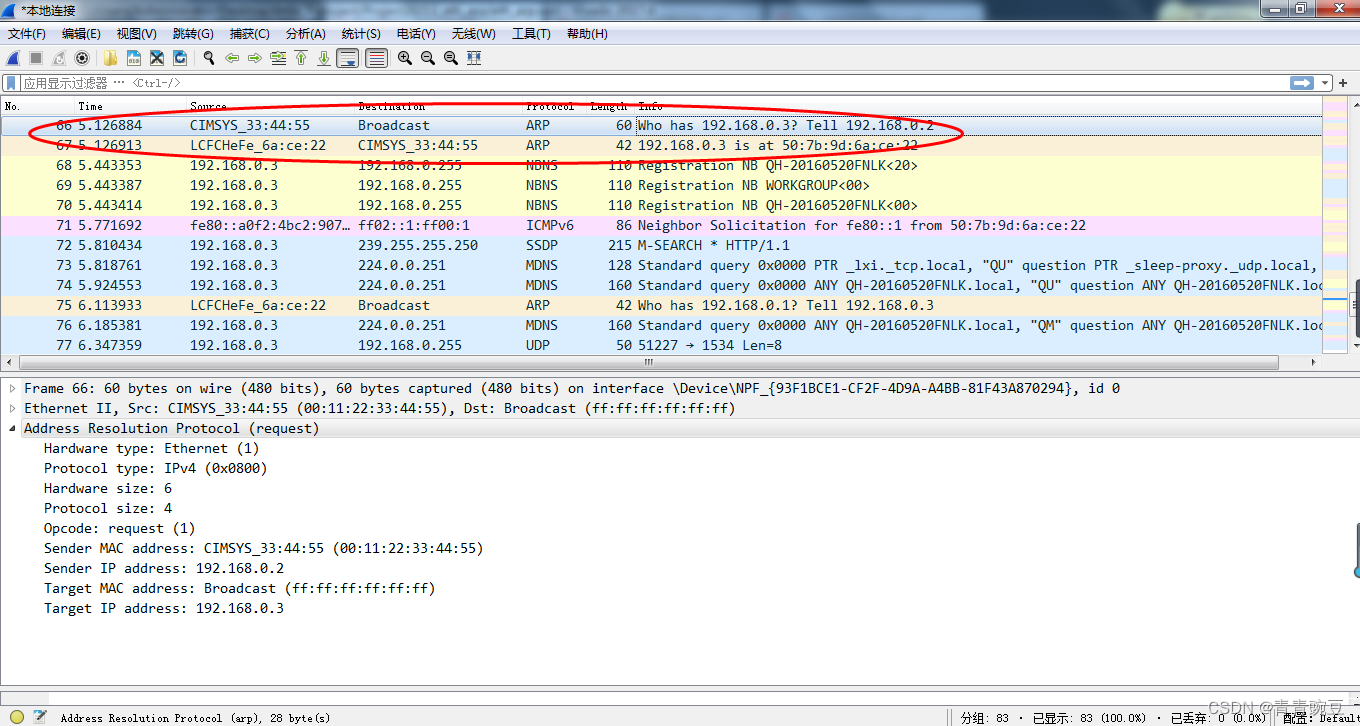1360x726 pixels.
Task: Open the 捕获 menu
Action: pyautogui.click(x=248, y=33)
